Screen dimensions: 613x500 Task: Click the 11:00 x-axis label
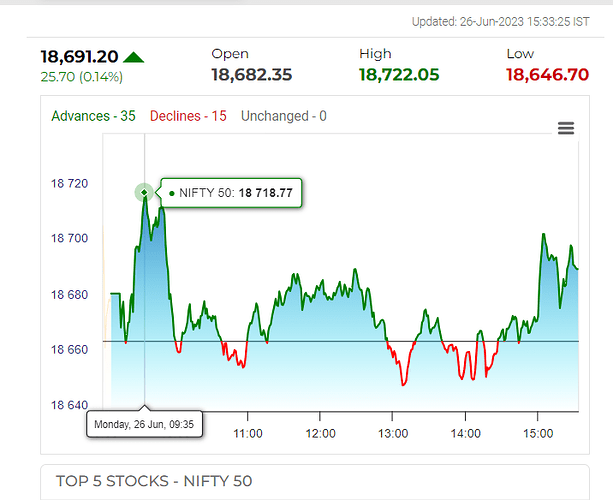pos(248,434)
